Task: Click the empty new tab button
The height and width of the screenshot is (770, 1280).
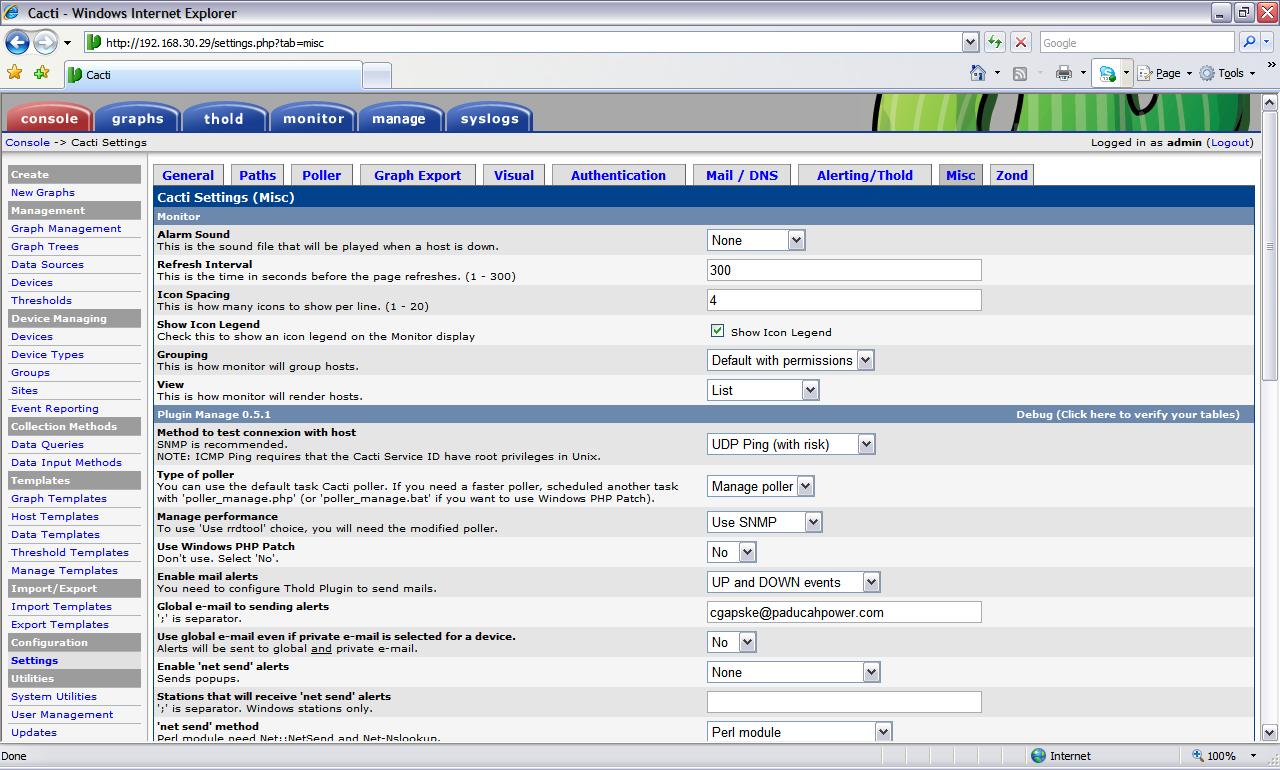Action: click(376, 75)
